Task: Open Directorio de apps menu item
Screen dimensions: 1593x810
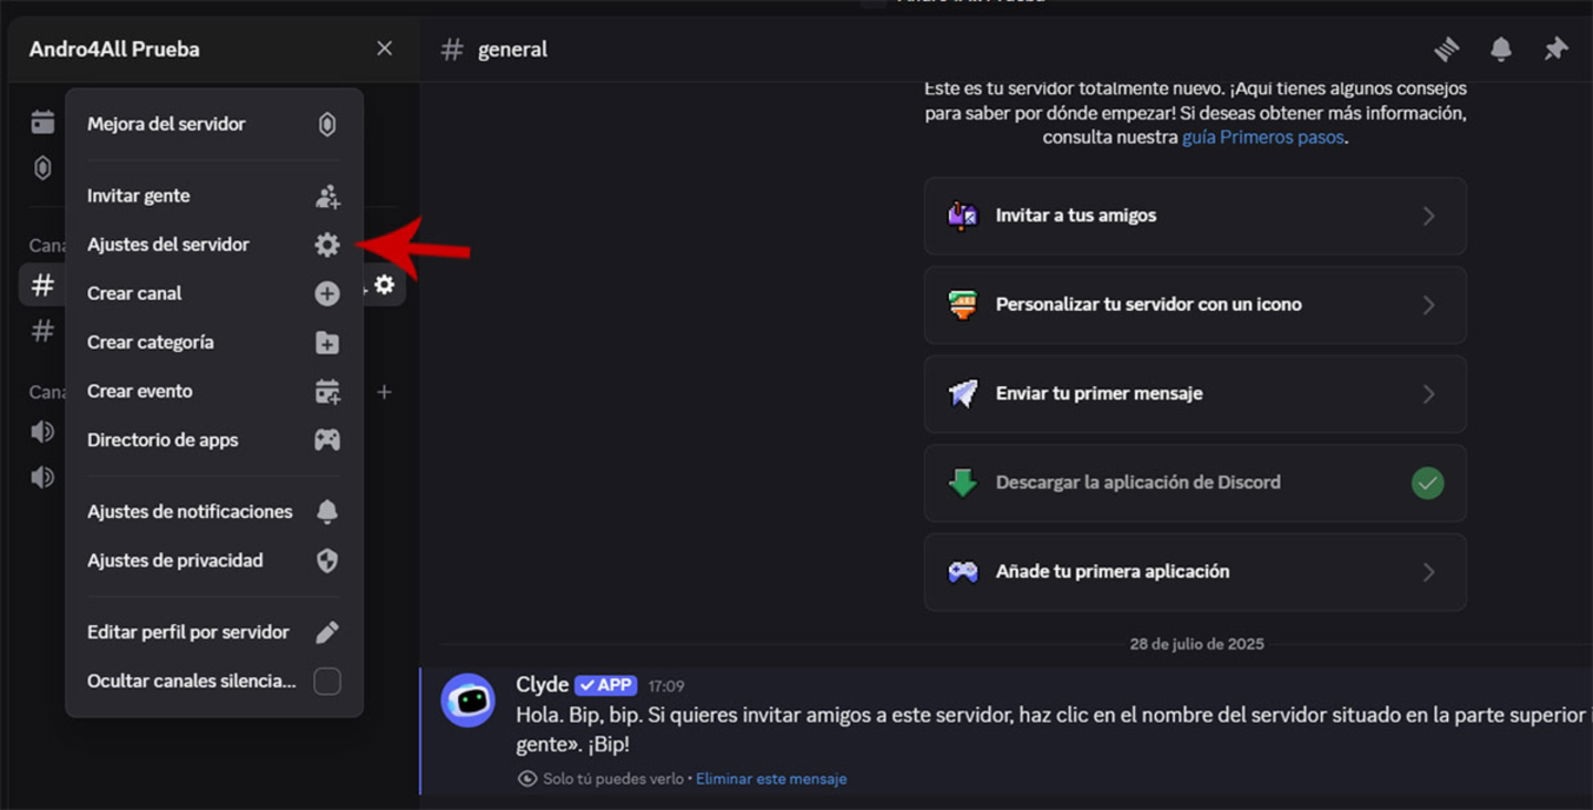Action: pos(214,440)
